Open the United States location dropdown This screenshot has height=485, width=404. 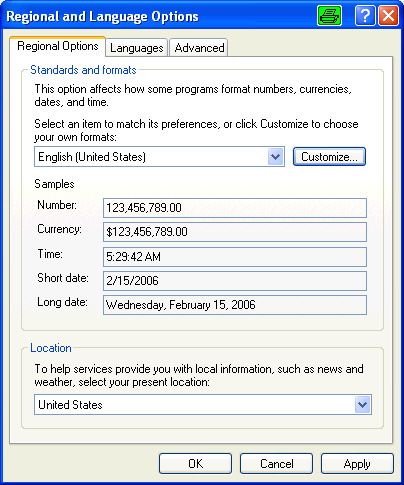(203, 405)
